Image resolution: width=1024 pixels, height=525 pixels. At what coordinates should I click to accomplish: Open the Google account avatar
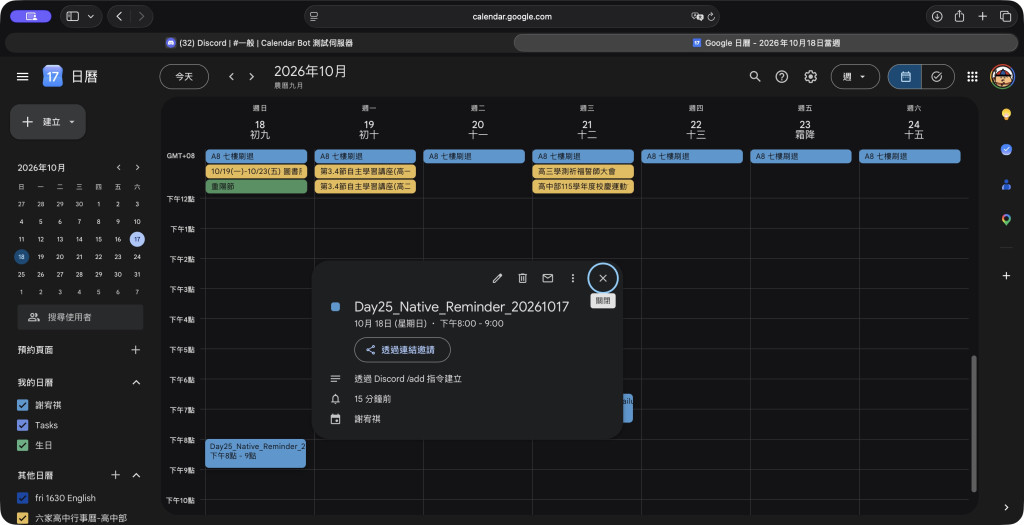point(1001,76)
